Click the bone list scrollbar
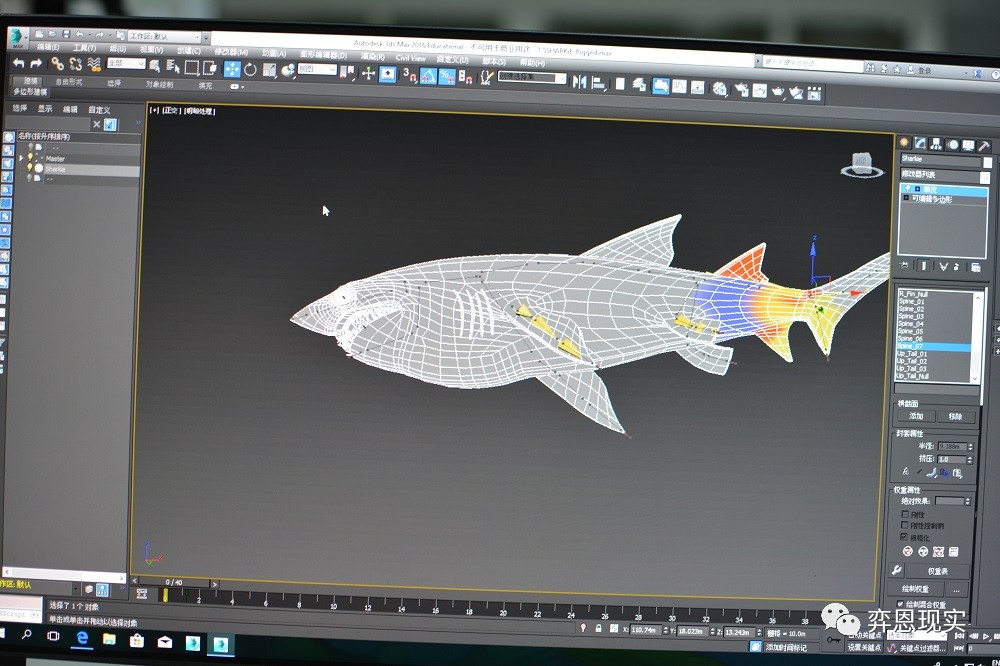 (975, 337)
